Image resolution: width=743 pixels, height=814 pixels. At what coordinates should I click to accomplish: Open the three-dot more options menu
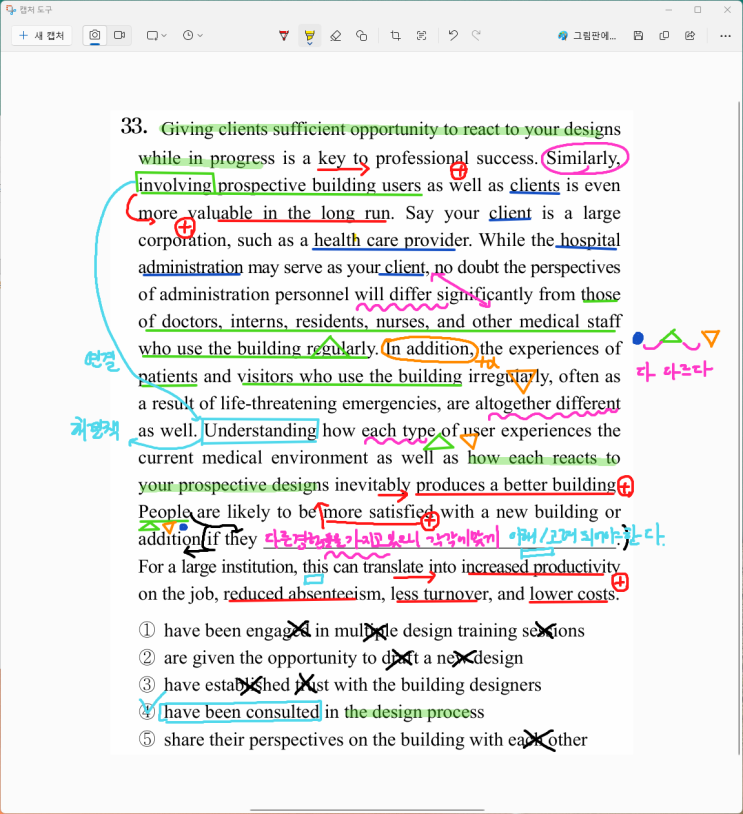(725, 35)
